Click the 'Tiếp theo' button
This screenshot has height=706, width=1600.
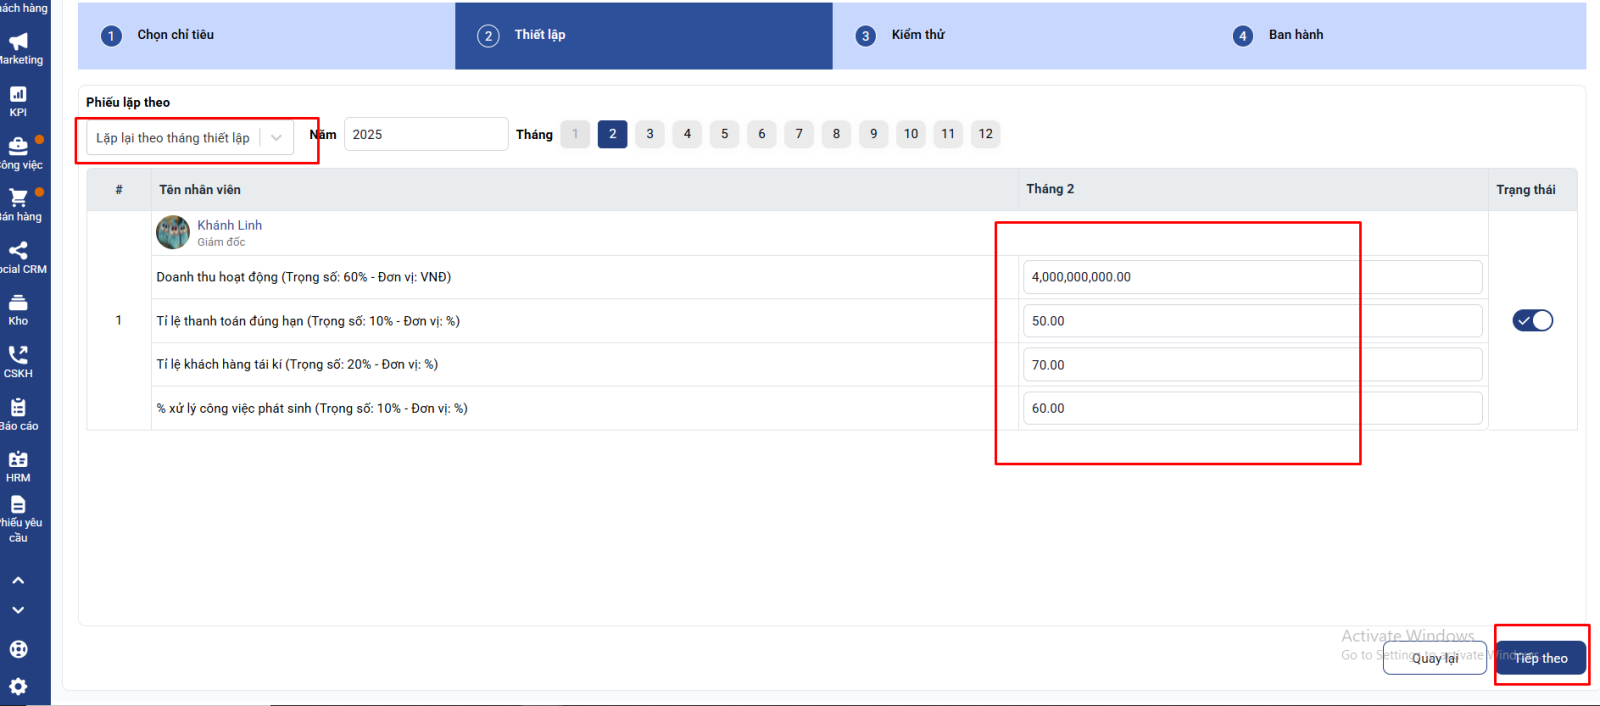(x=1540, y=658)
